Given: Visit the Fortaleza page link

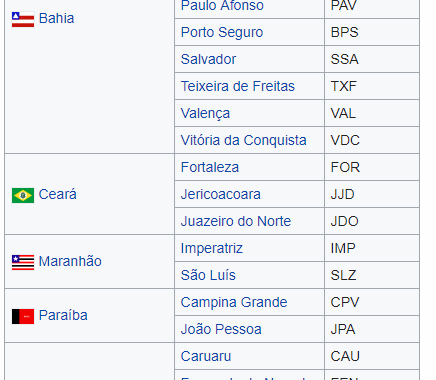Looking at the screenshot, I should (210, 167).
